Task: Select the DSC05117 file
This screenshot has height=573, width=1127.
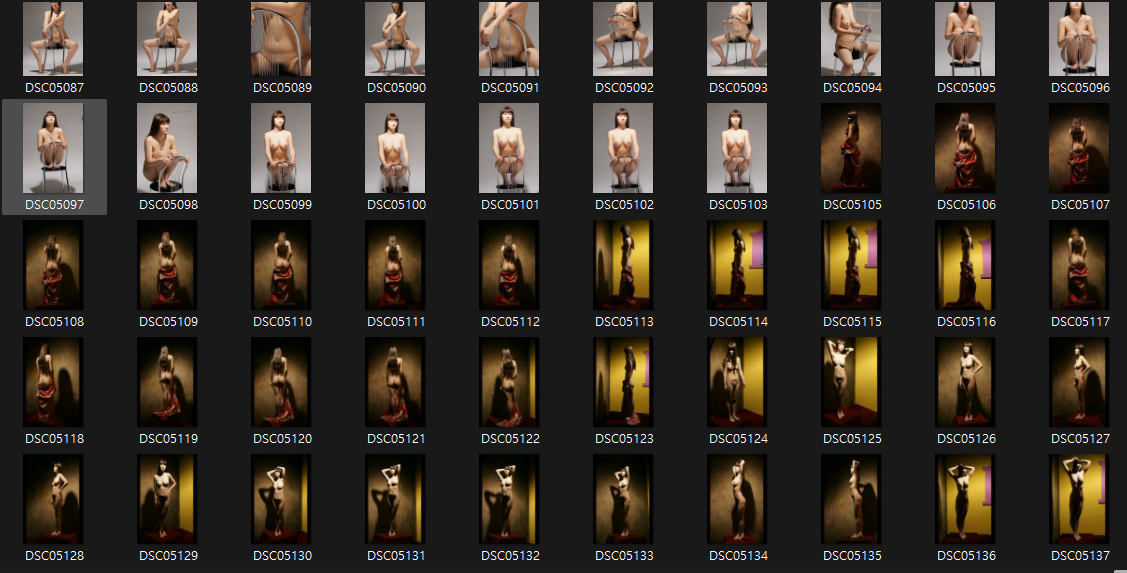Action: coord(1080,265)
